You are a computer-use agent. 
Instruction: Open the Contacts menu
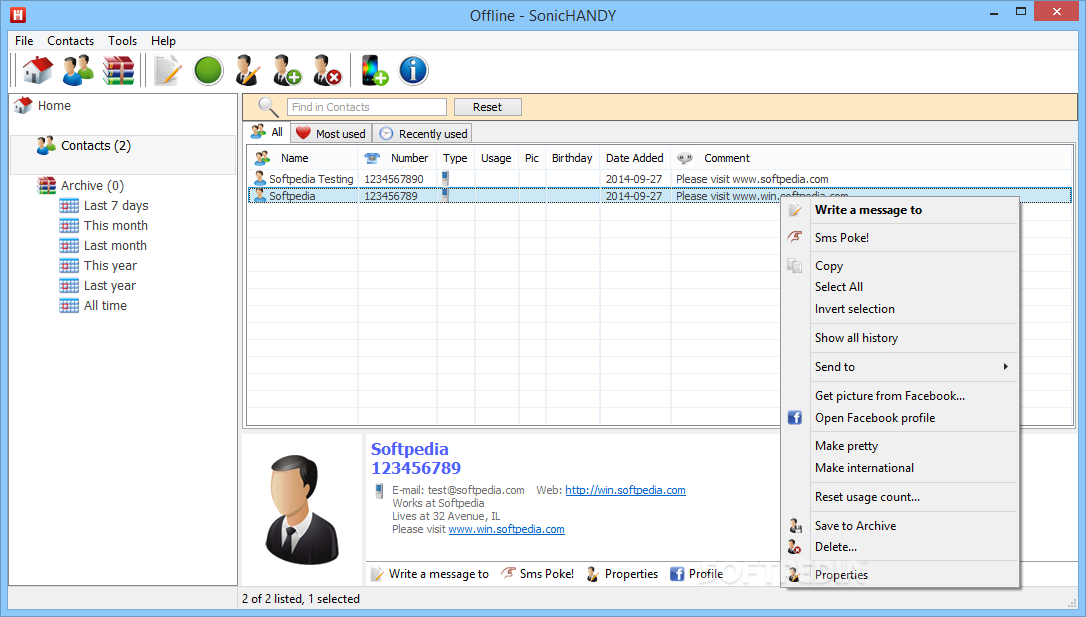[x=71, y=41]
